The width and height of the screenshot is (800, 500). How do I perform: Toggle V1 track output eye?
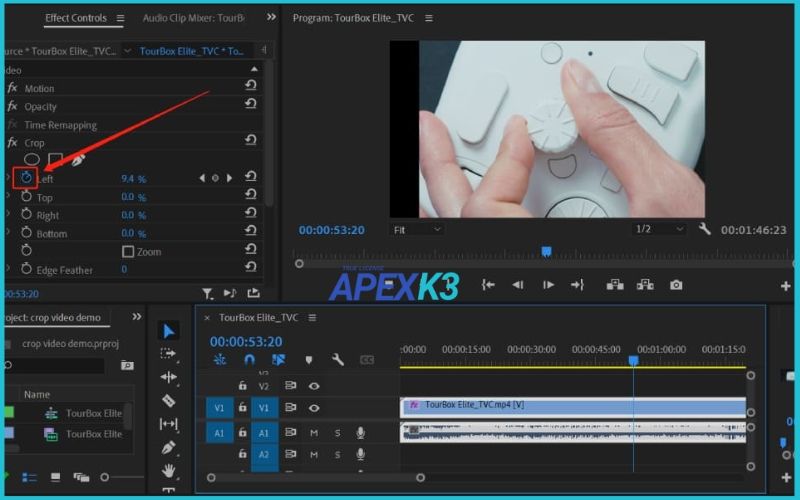pos(314,408)
